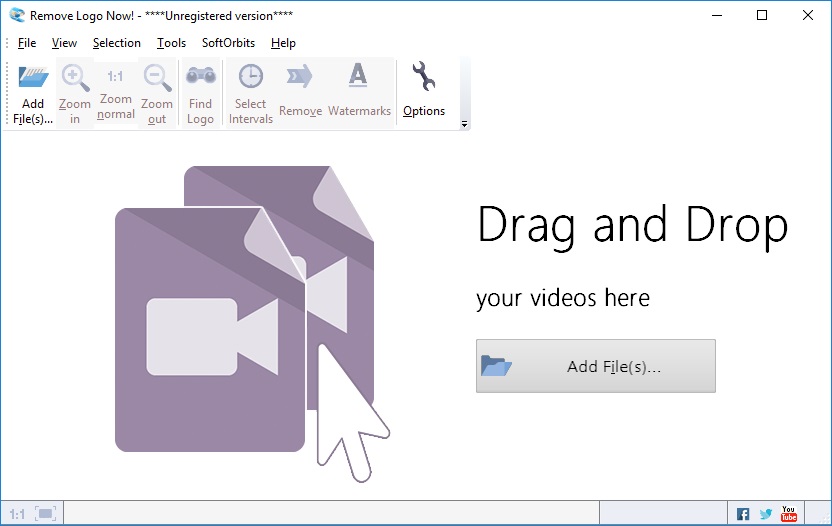Click the video files drop illustration
The width and height of the screenshot is (832, 526).
(x=252, y=324)
